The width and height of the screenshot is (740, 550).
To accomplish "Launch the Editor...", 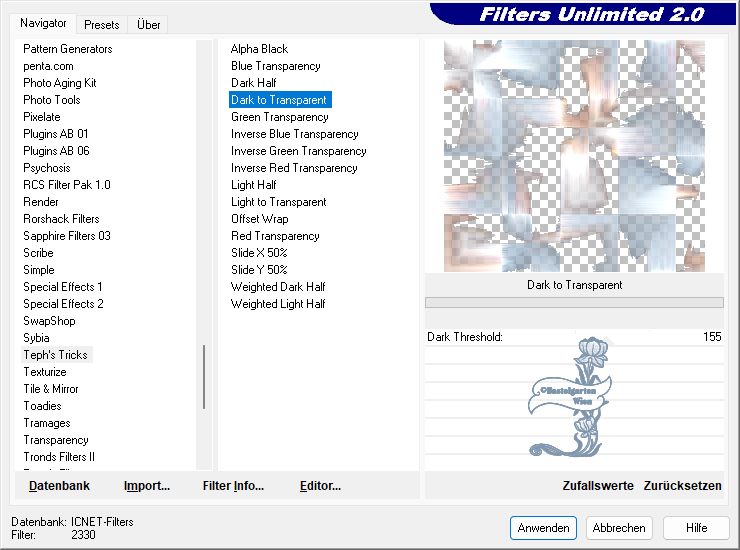I will tap(320, 486).
